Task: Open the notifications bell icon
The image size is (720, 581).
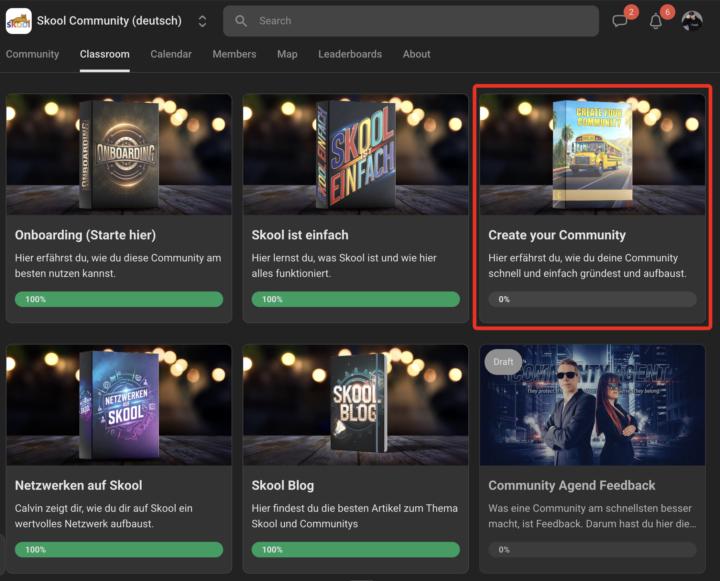Action: [x=656, y=21]
